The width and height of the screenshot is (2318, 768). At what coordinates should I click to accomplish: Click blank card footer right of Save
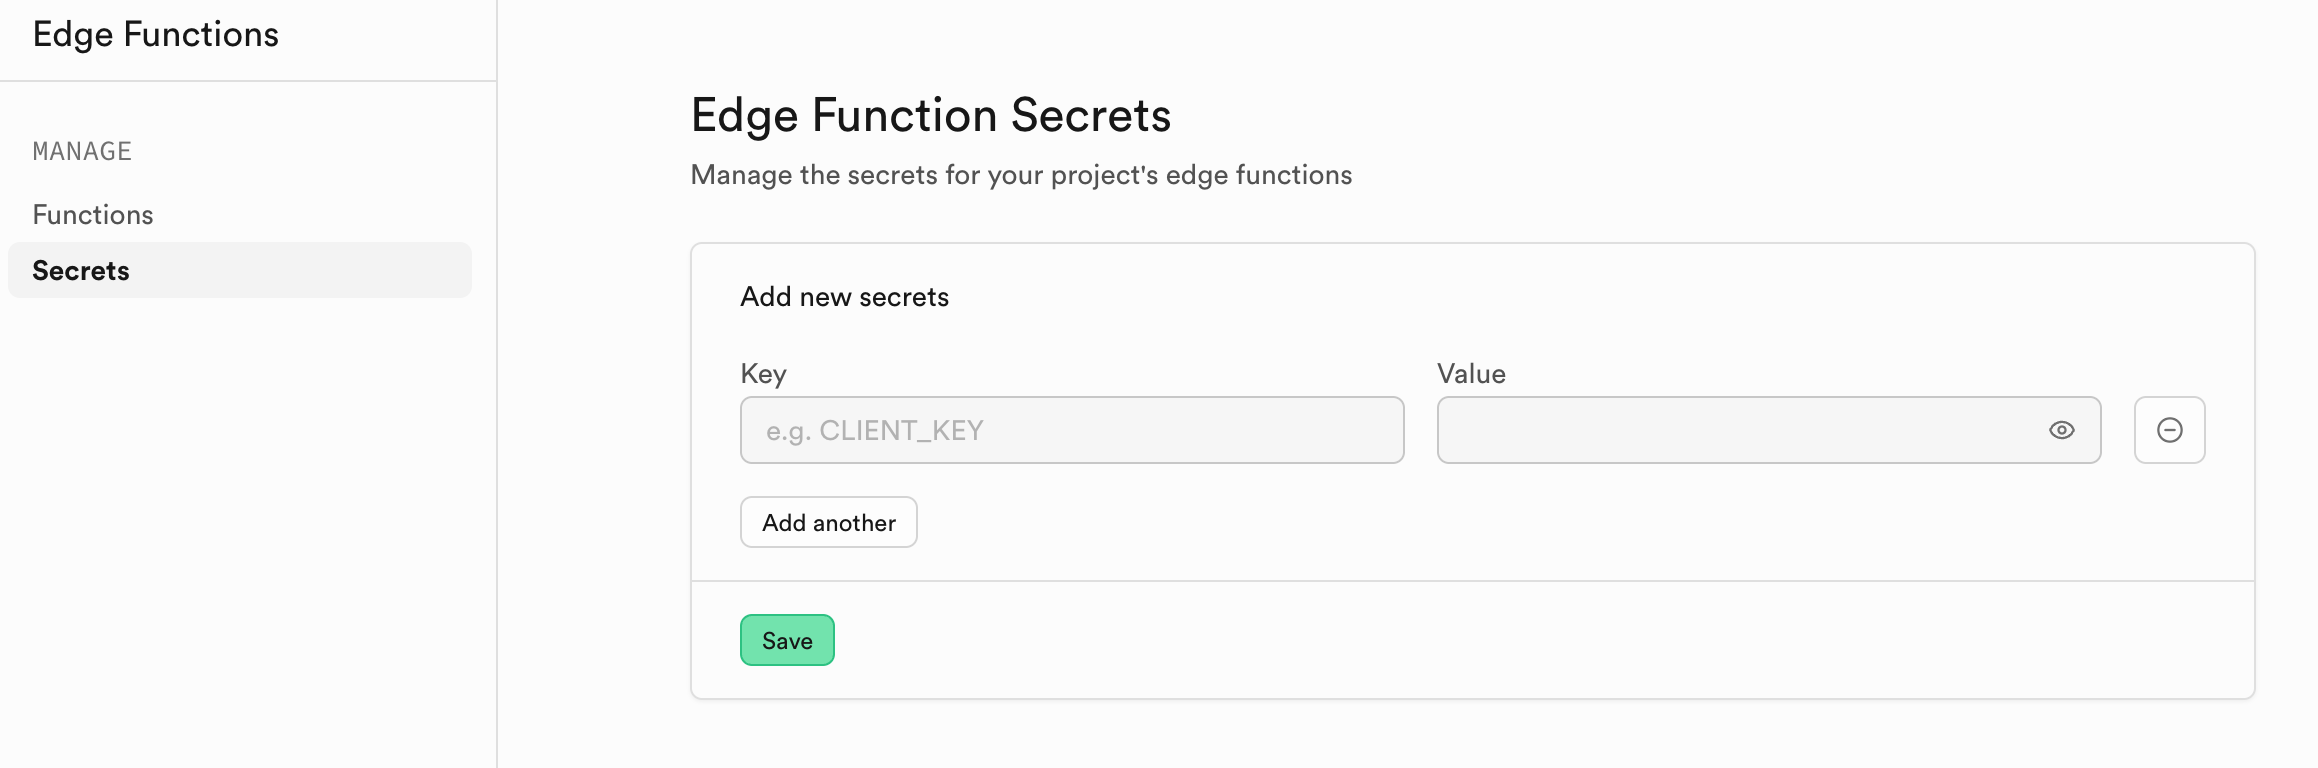1500,640
